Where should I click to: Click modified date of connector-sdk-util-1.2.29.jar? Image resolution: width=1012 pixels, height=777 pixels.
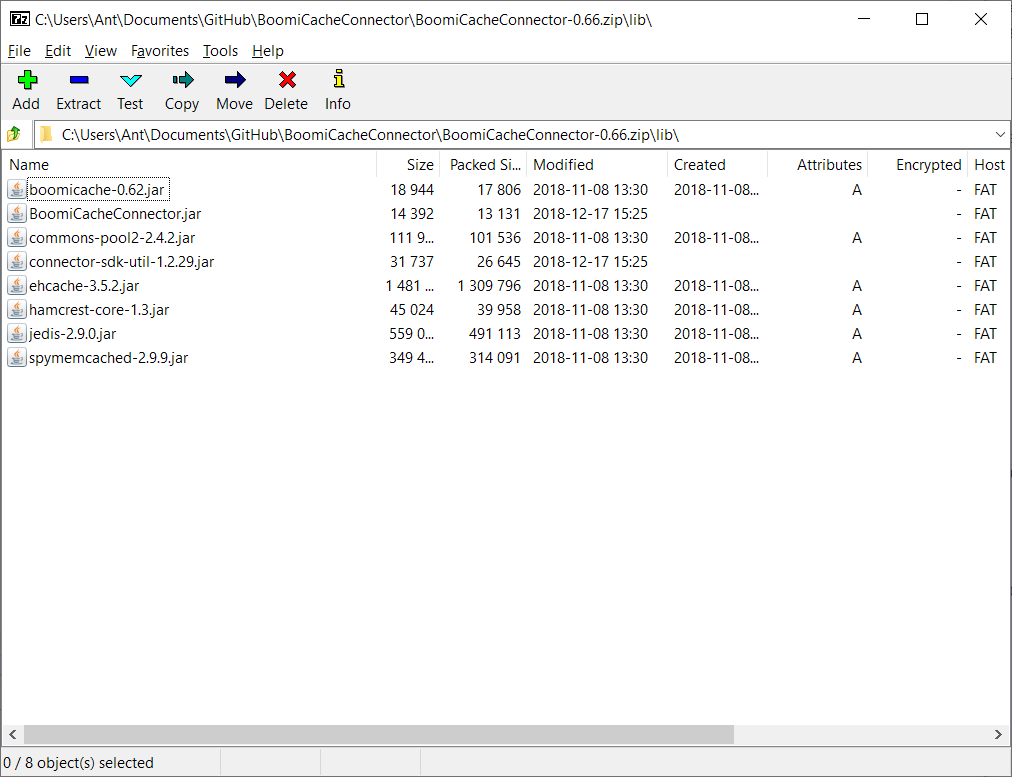point(590,261)
